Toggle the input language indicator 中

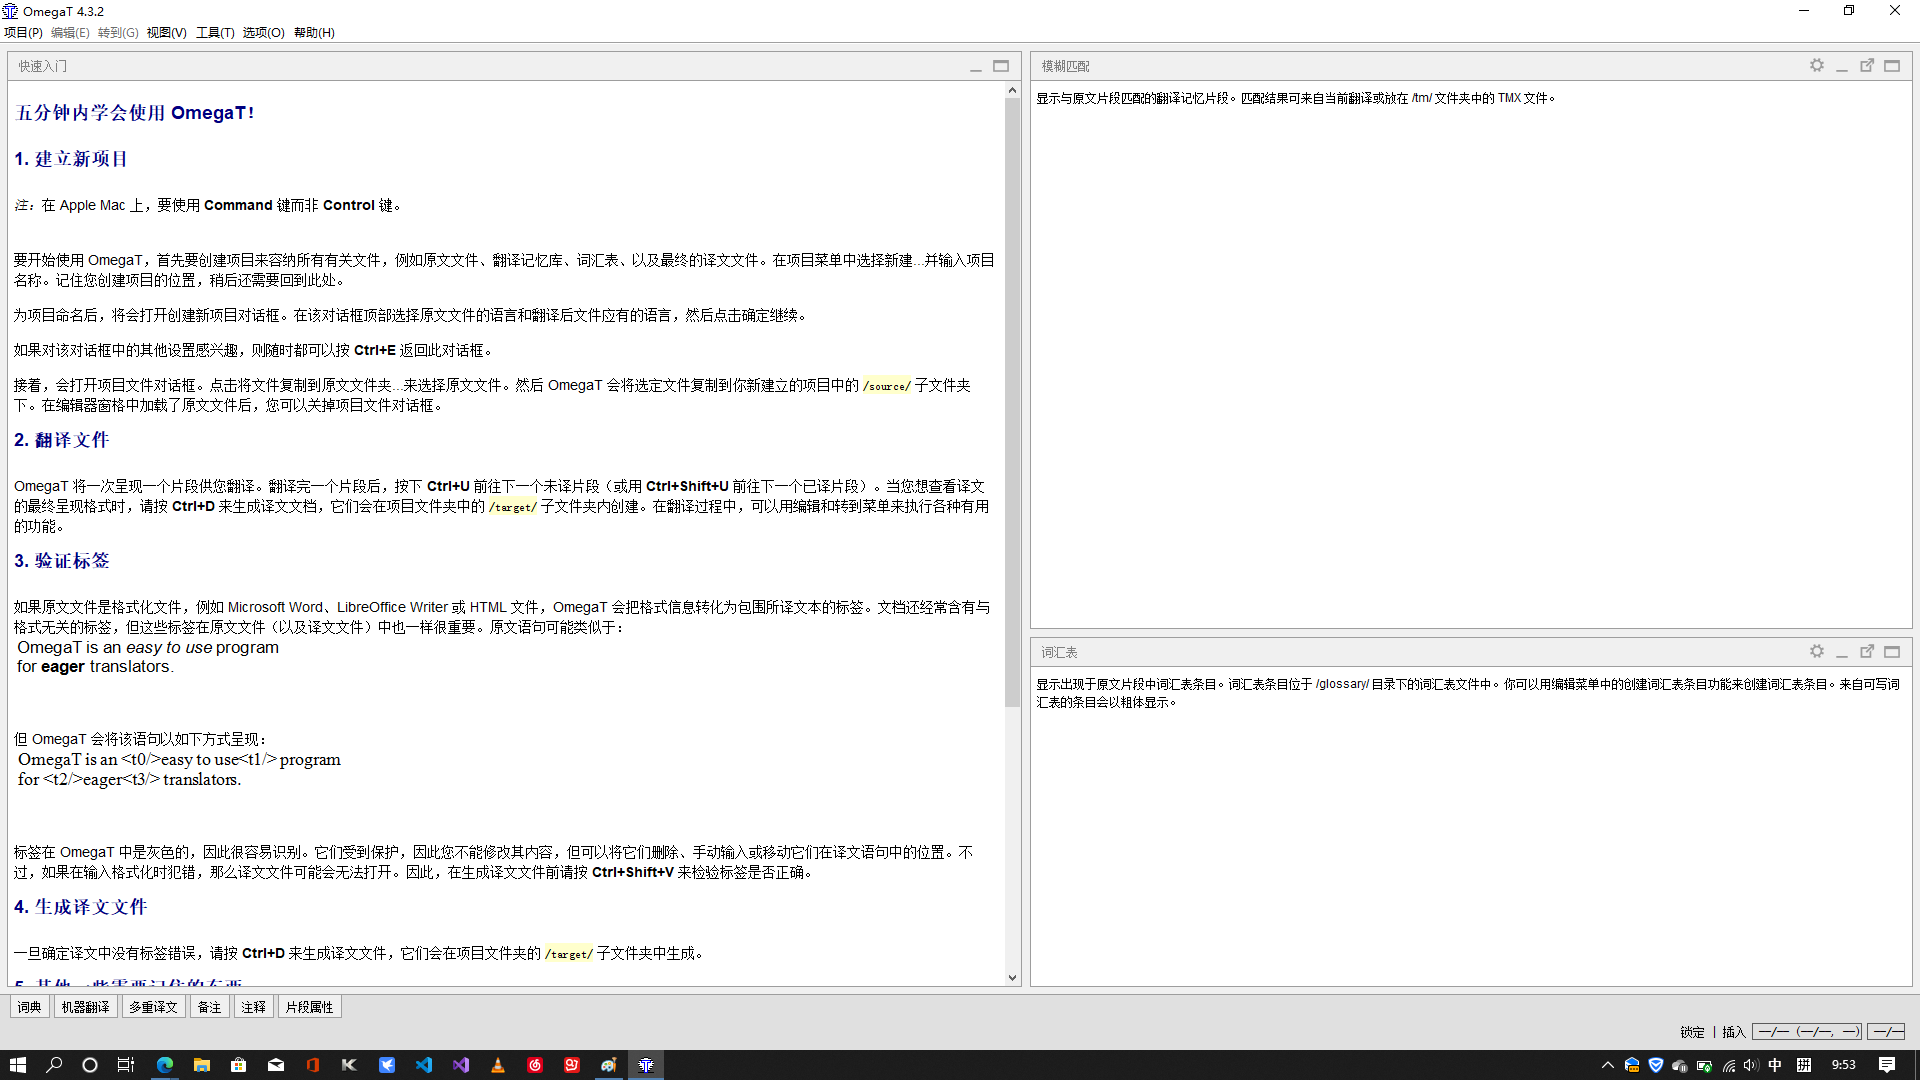(1774, 1065)
